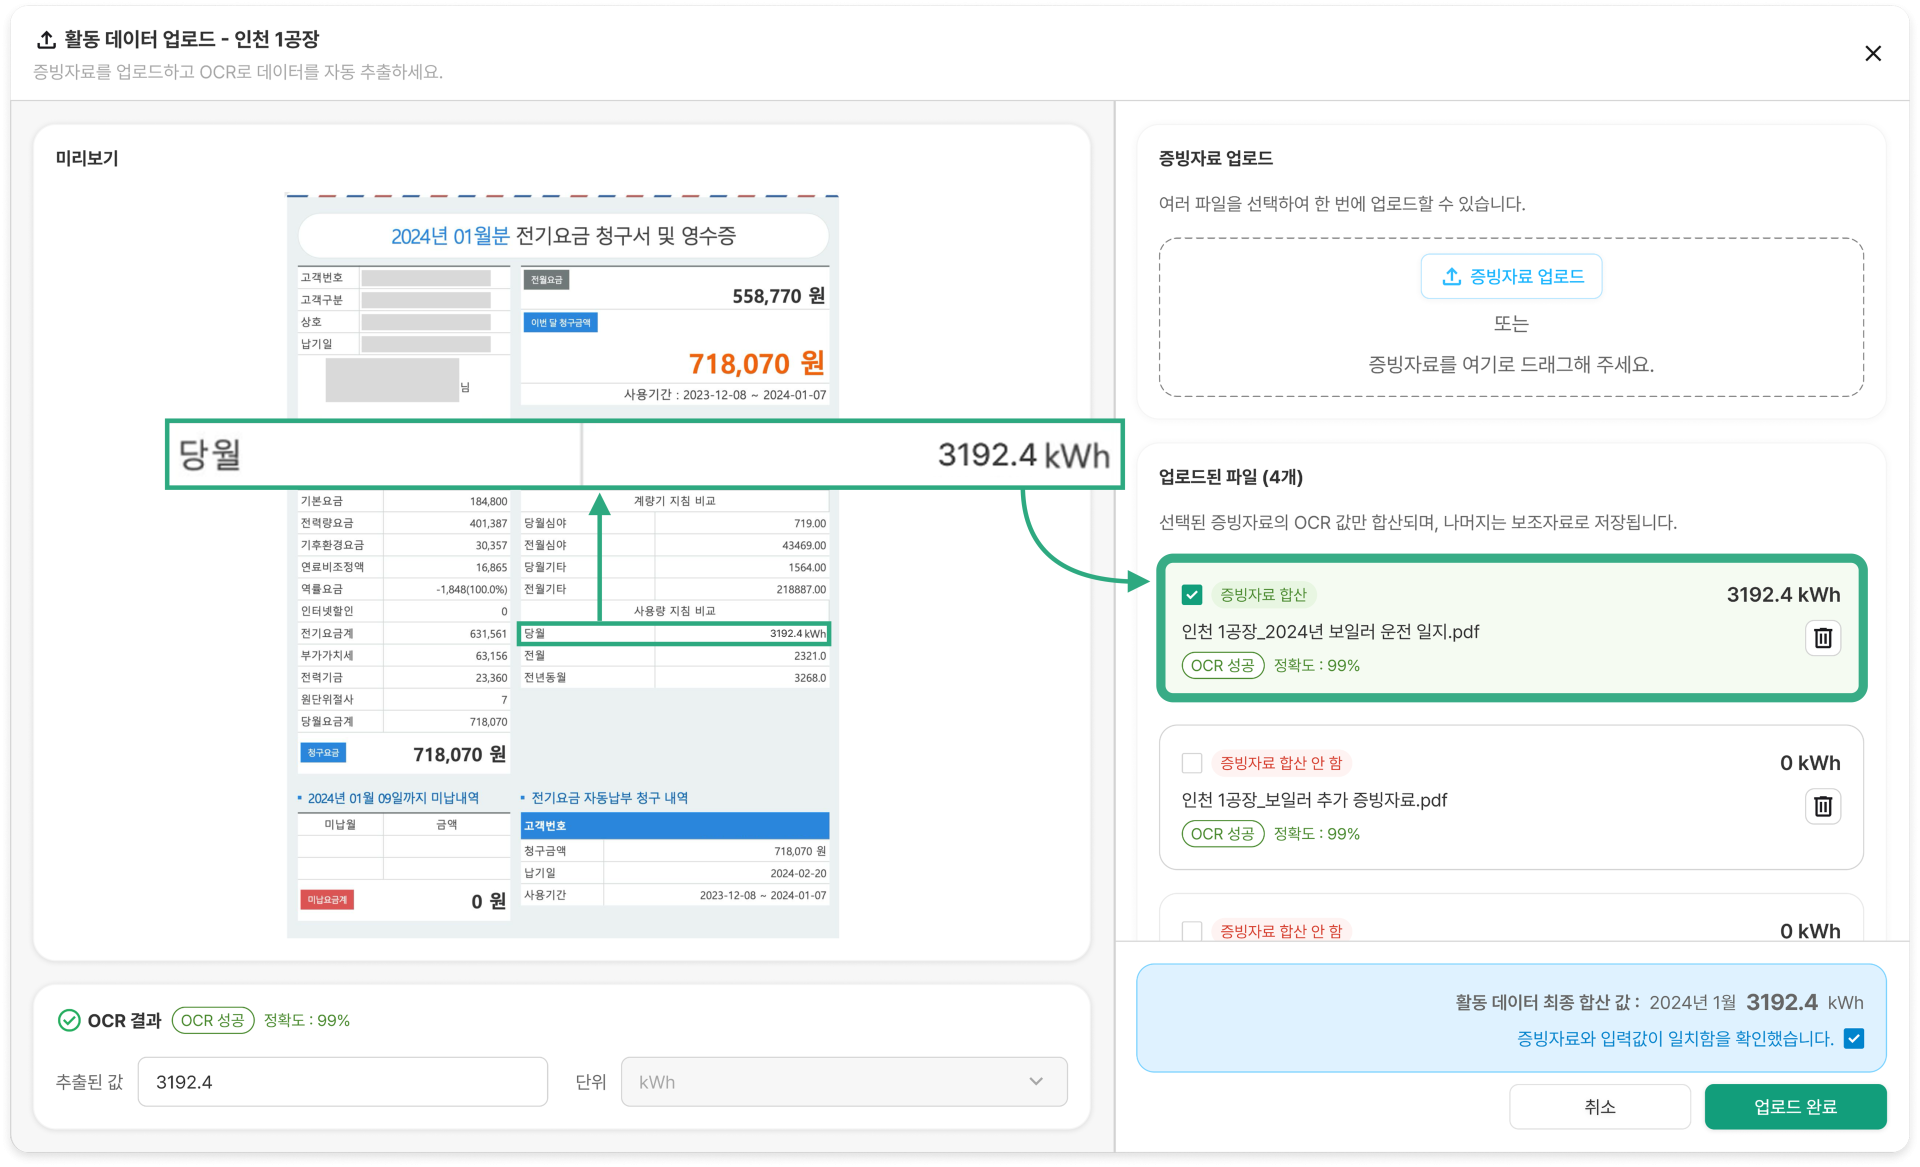Click the green check icon beside OCR 결과
The height and width of the screenshot is (1167, 1920).
(68, 1020)
